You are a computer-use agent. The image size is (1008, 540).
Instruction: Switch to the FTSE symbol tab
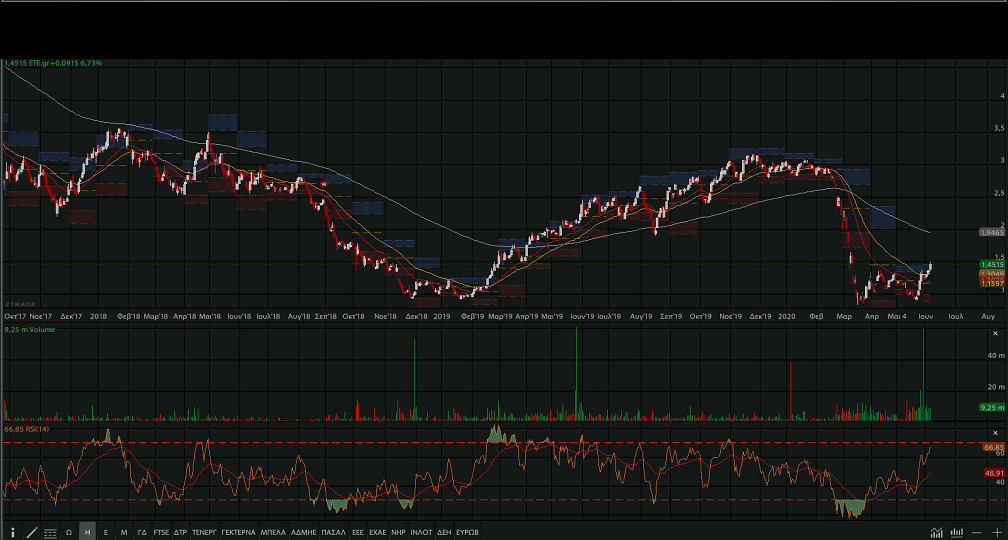(161, 532)
